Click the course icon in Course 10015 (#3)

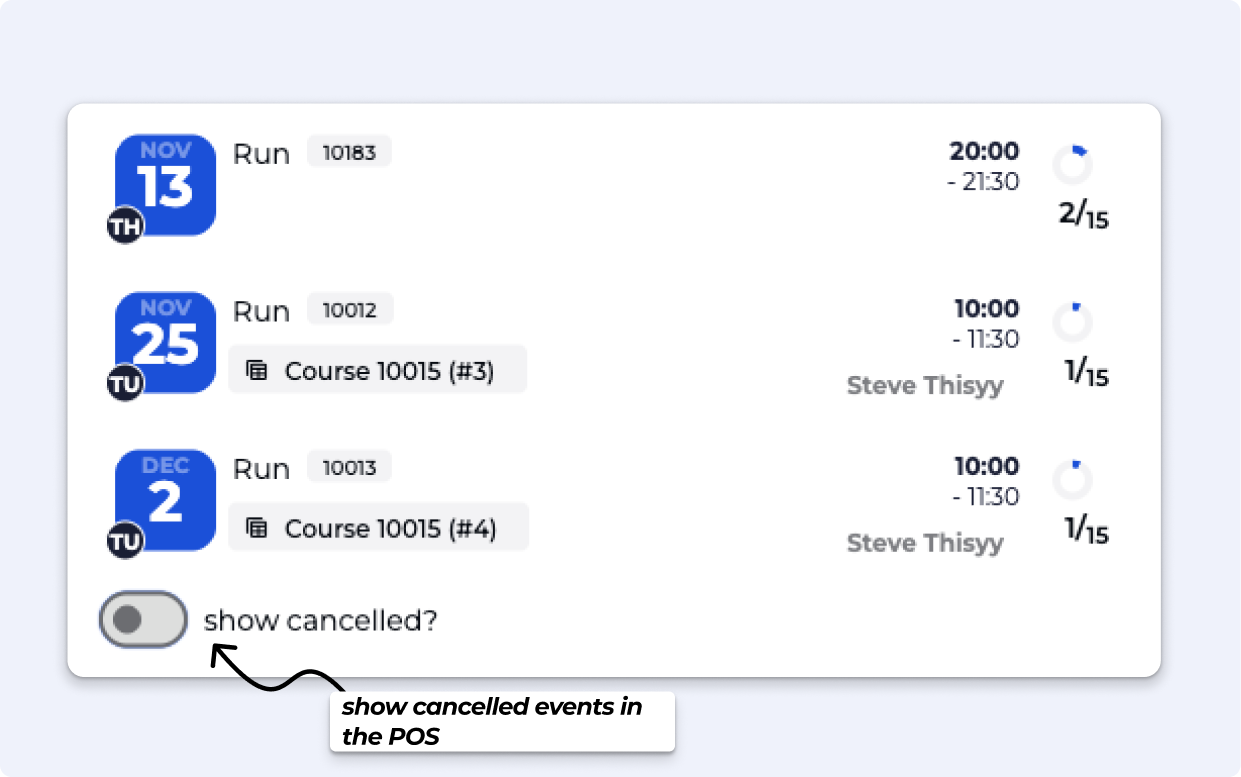[x=257, y=371]
